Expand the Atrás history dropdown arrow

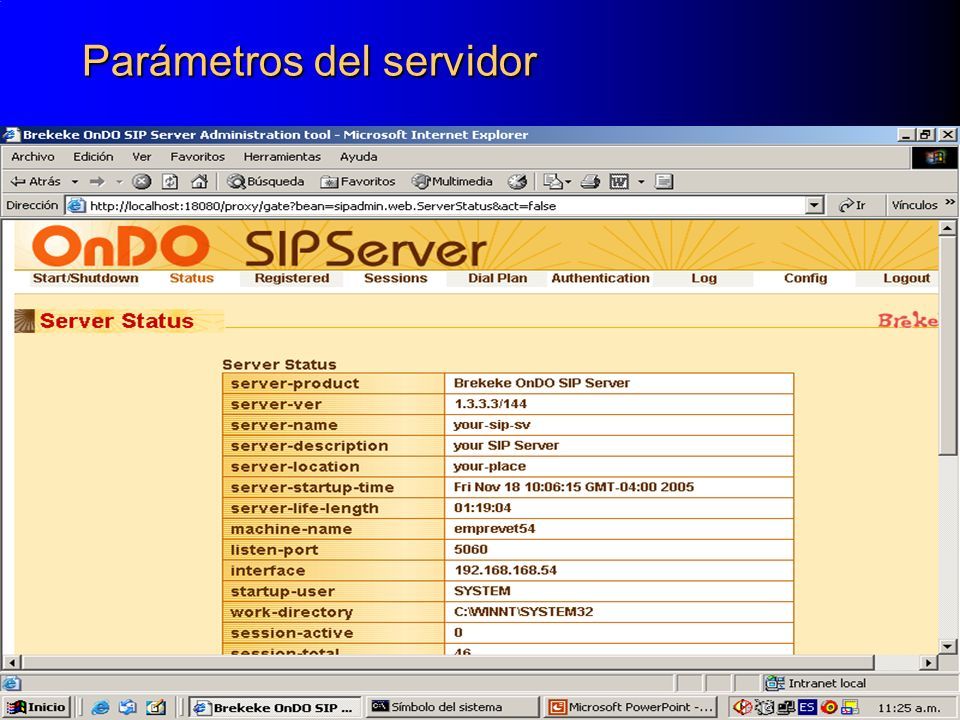[75, 182]
